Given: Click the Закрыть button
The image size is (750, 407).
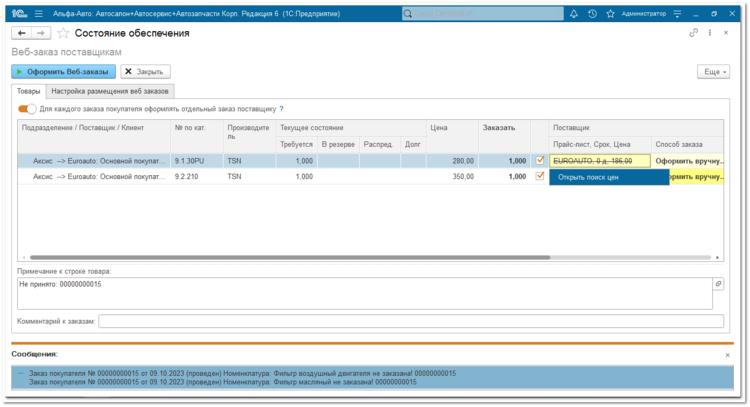Looking at the screenshot, I should 145,72.
